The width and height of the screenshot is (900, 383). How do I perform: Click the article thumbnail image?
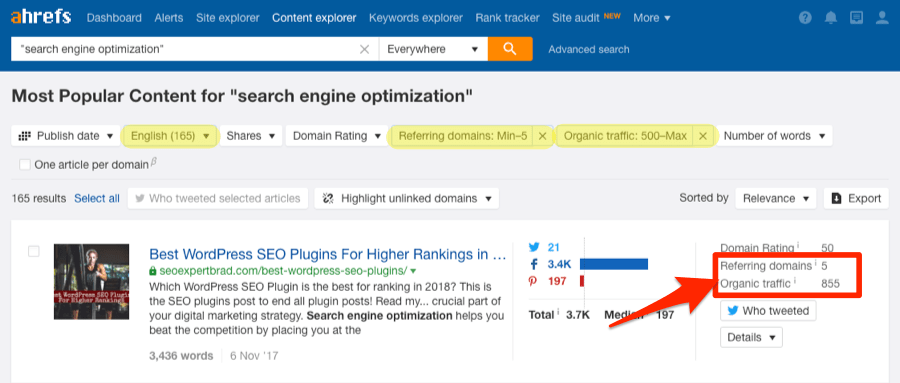(91, 281)
